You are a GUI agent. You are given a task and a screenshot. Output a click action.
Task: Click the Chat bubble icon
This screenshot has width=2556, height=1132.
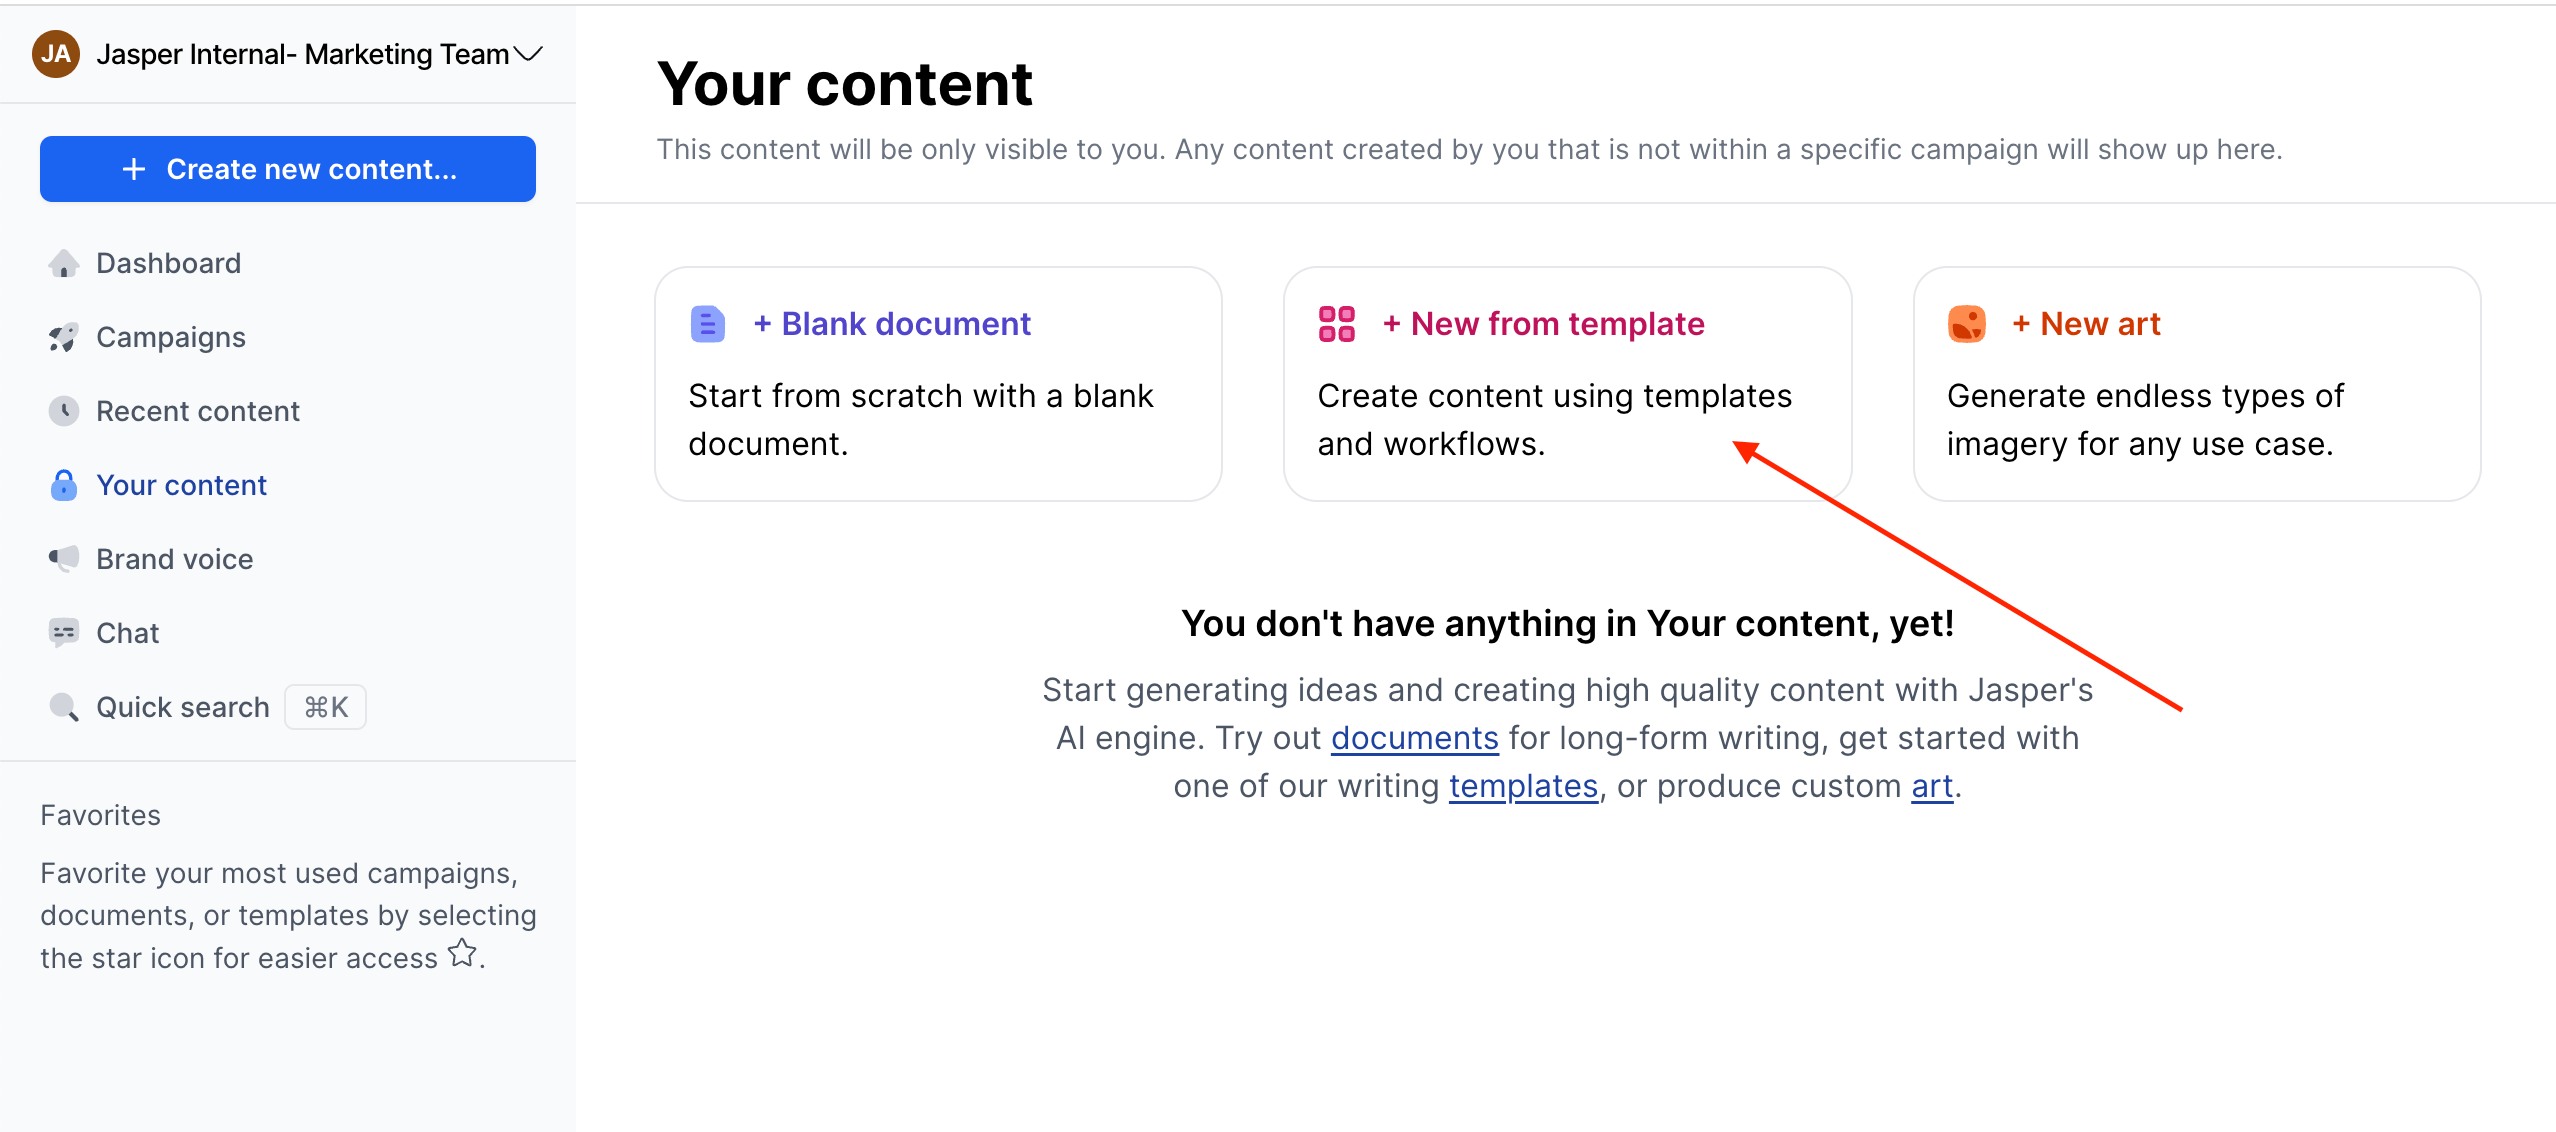(64, 633)
